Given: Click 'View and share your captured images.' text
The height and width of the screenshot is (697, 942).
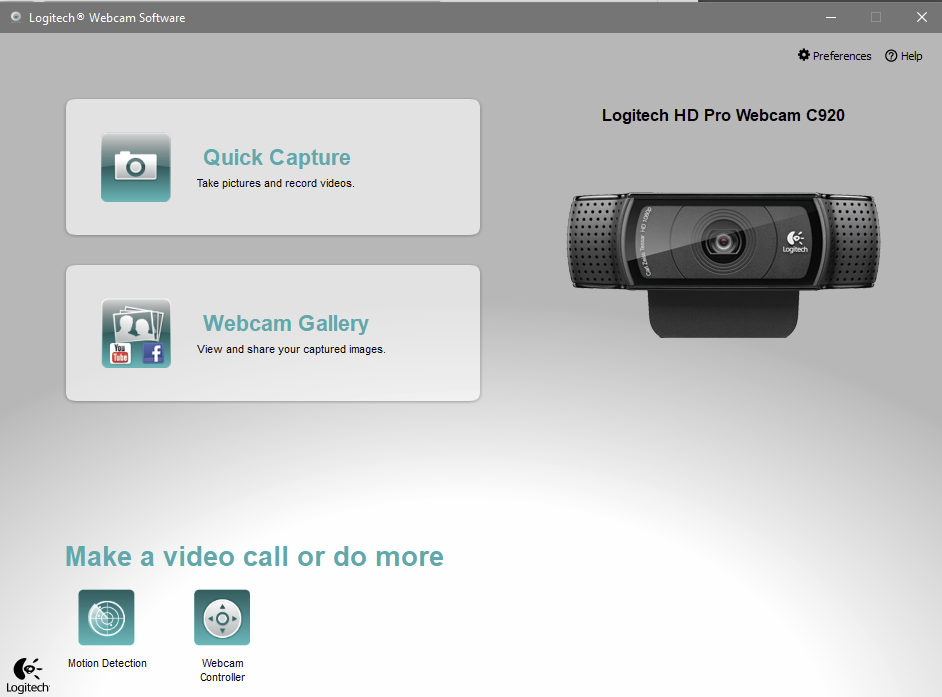Looking at the screenshot, I should pos(291,349).
